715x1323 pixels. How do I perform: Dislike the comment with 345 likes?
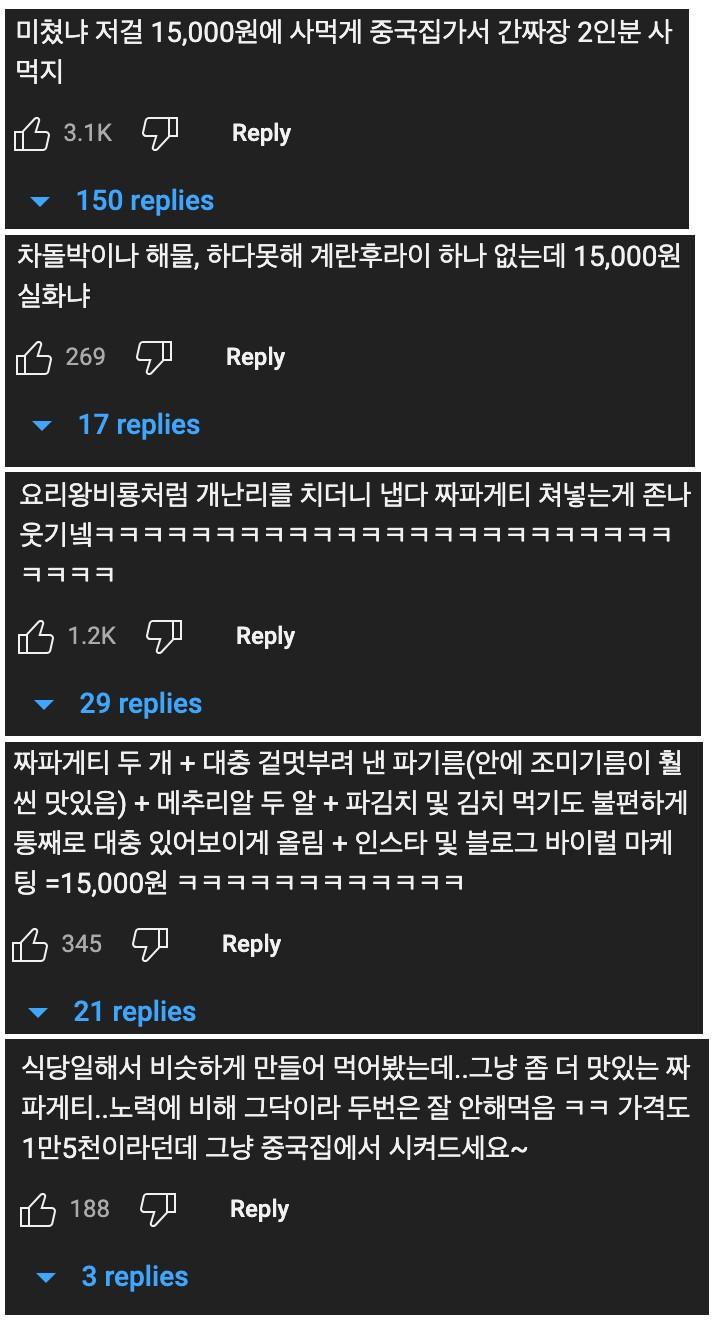point(150,945)
